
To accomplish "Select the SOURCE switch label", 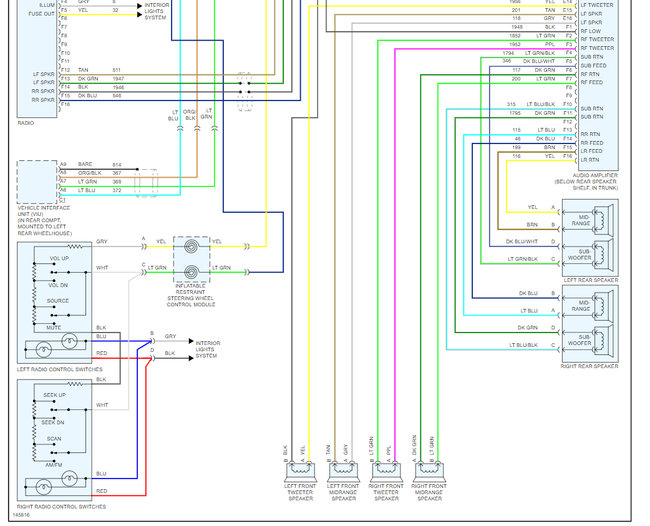I will [58, 301].
